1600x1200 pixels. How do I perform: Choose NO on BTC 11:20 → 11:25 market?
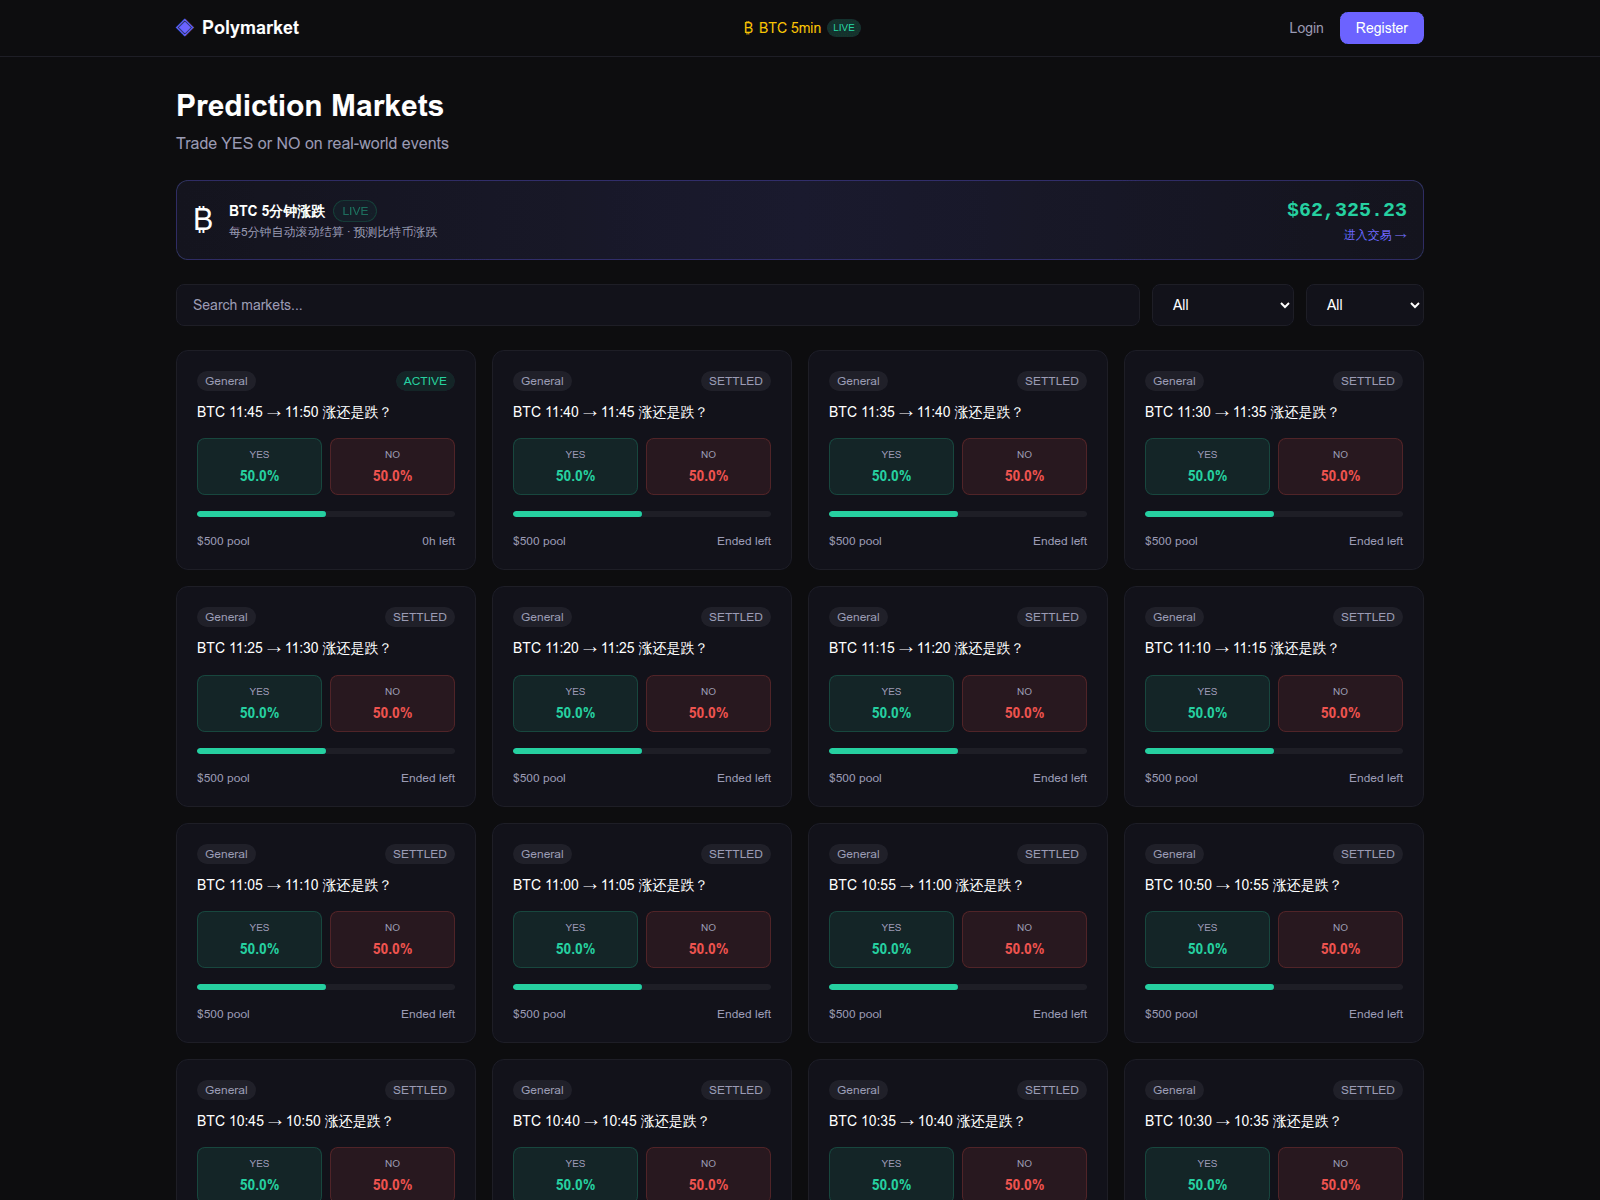(708, 703)
